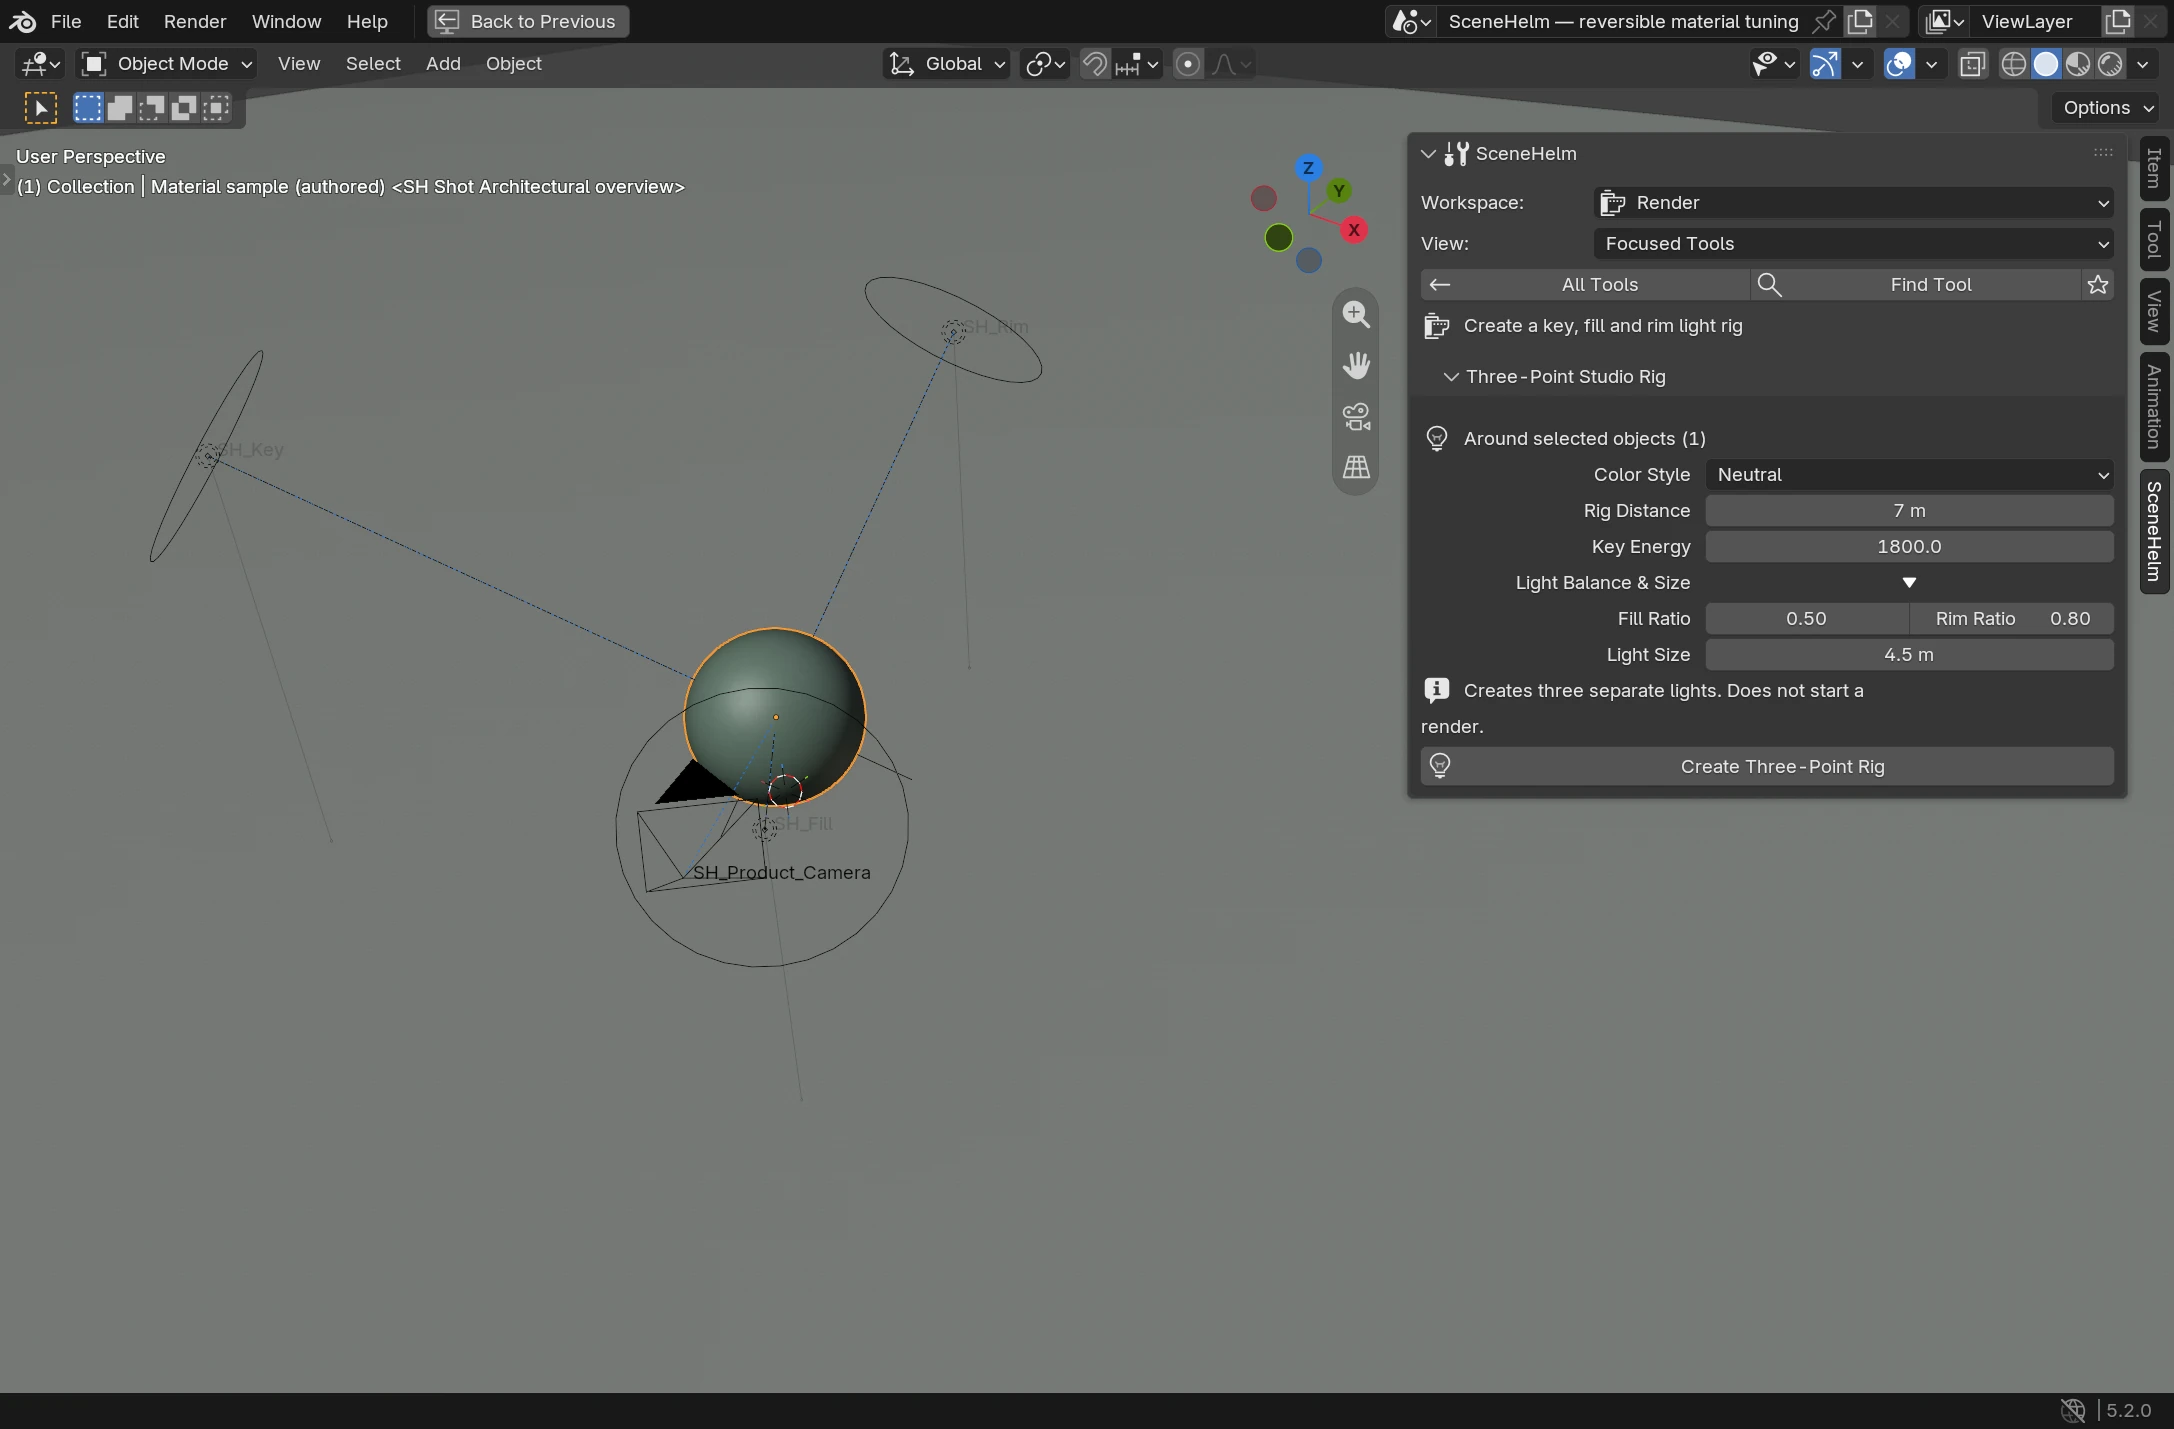The image size is (2174, 1429).
Task: Switch to the Animation sidebar tab
Action: (2154, 407)
